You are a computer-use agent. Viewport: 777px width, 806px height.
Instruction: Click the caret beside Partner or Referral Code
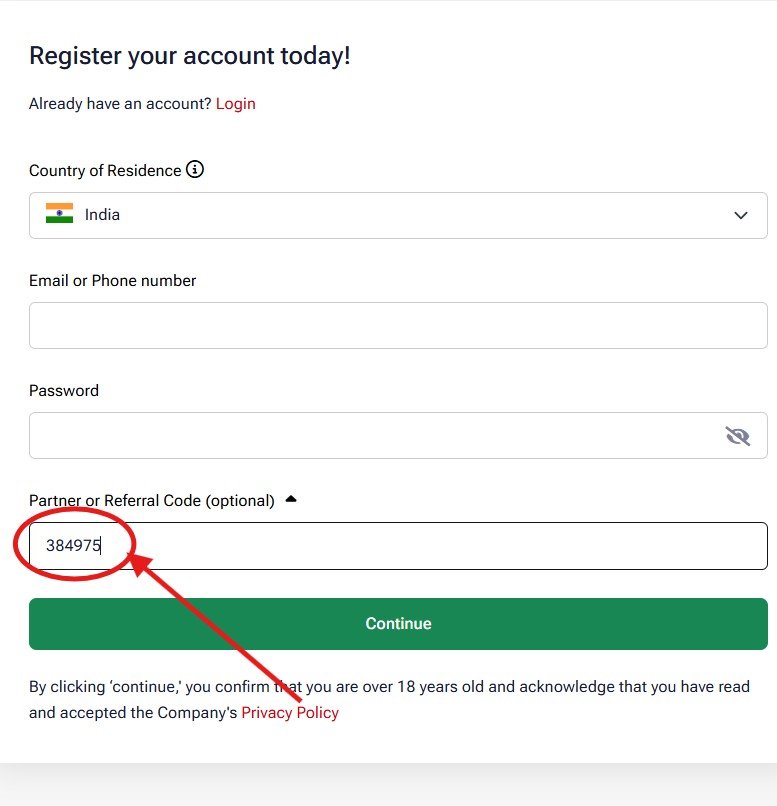point(290,497)
